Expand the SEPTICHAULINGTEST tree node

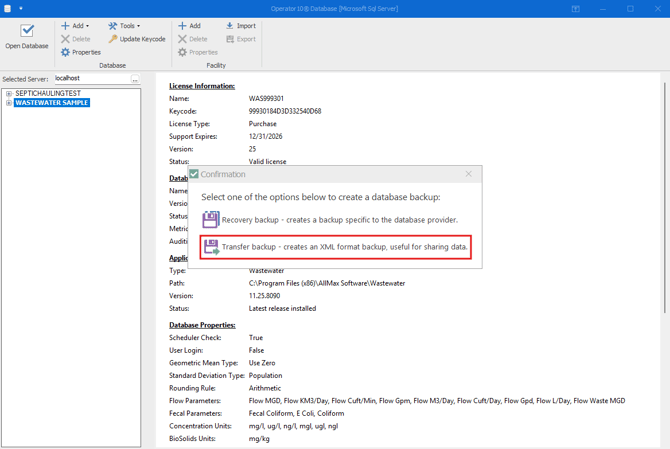click(x=9, y=94)
